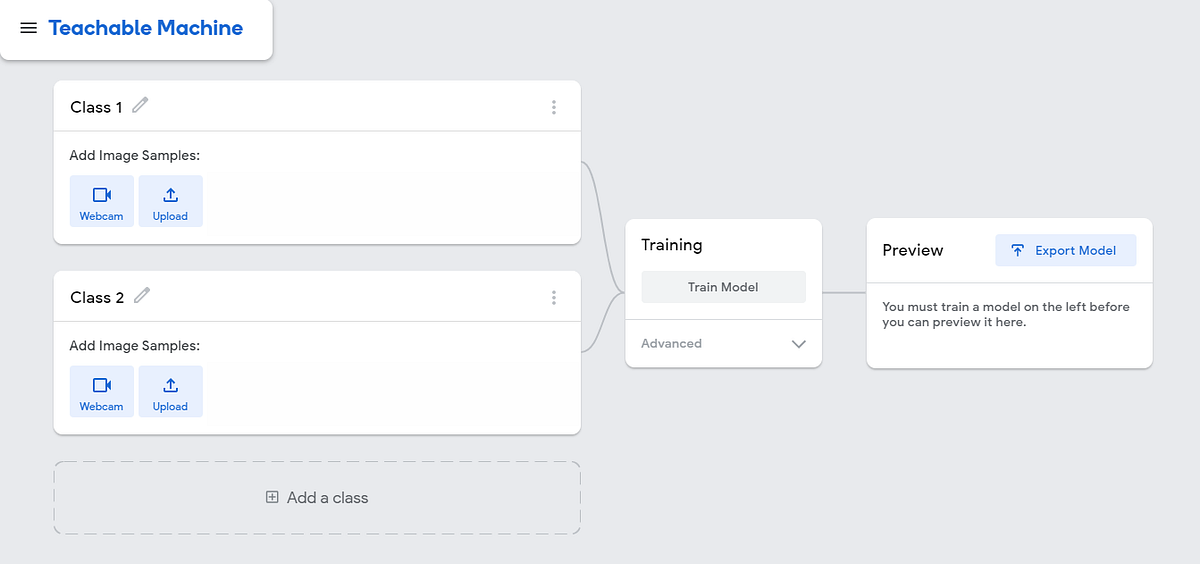Click the Class 1 name field

pos(97,107)
